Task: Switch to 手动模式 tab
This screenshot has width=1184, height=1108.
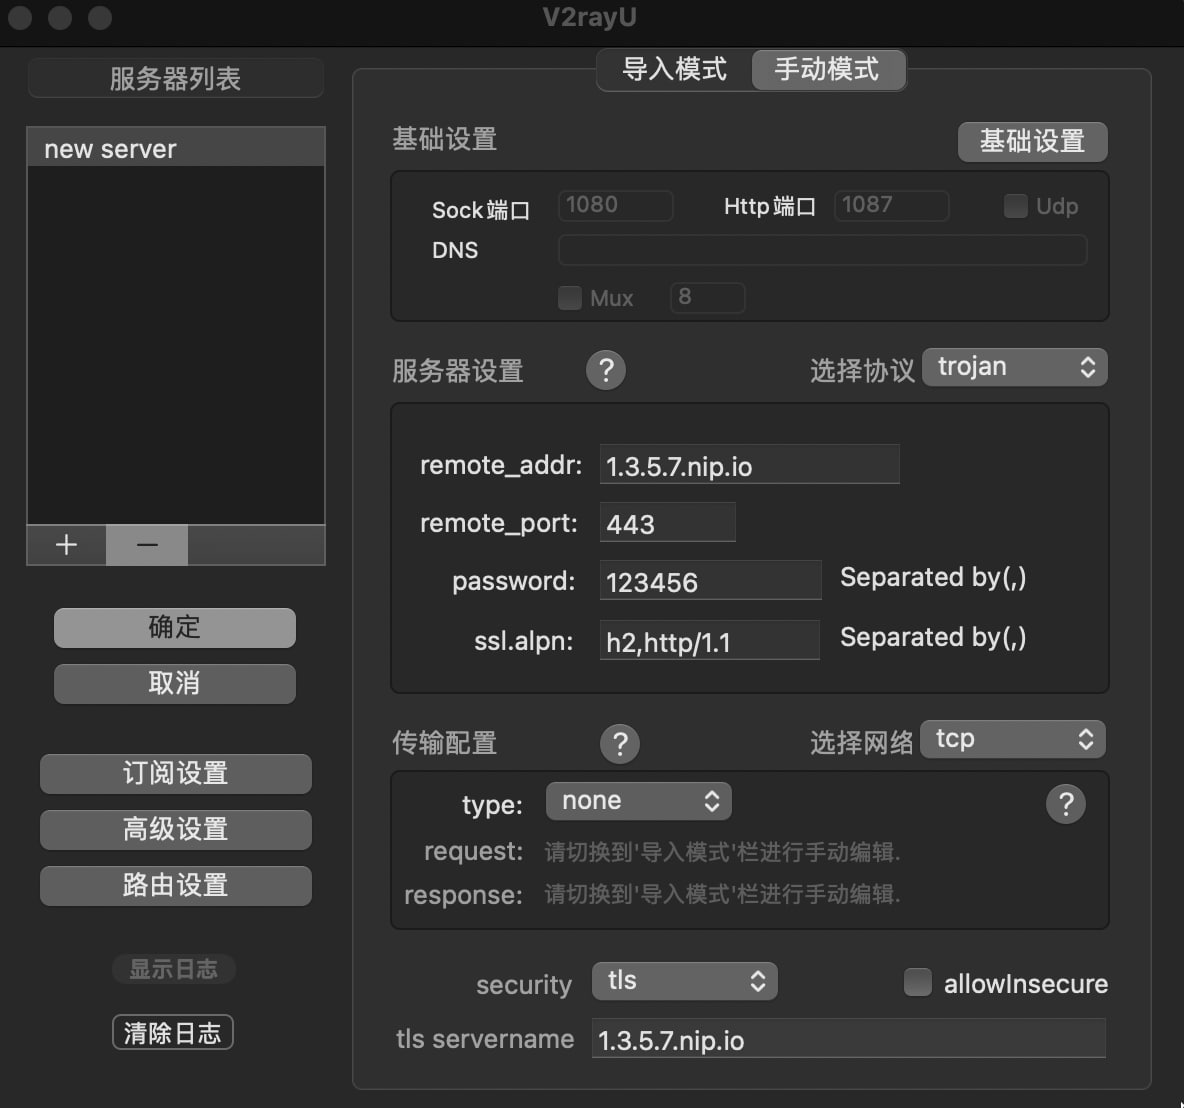Action: [828, 69]
